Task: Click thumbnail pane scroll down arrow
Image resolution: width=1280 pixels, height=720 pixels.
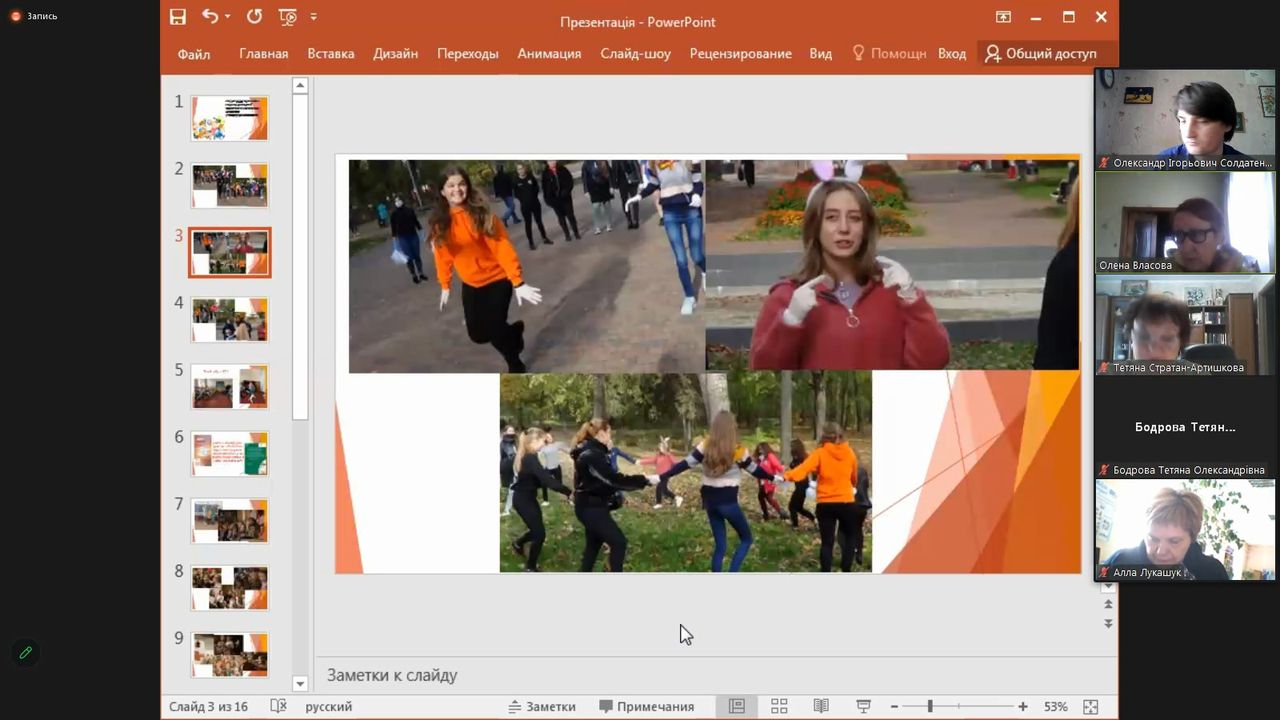Action: 300,684
